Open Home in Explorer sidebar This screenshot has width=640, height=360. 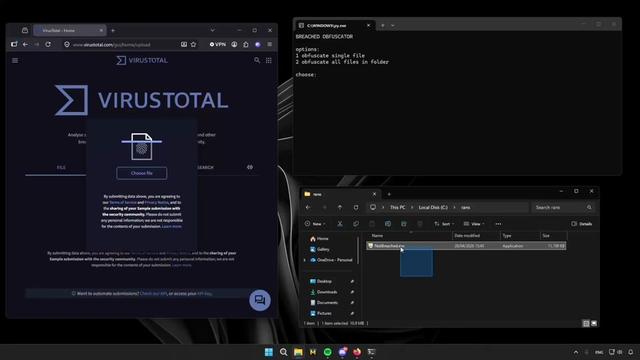coord(319,238)
